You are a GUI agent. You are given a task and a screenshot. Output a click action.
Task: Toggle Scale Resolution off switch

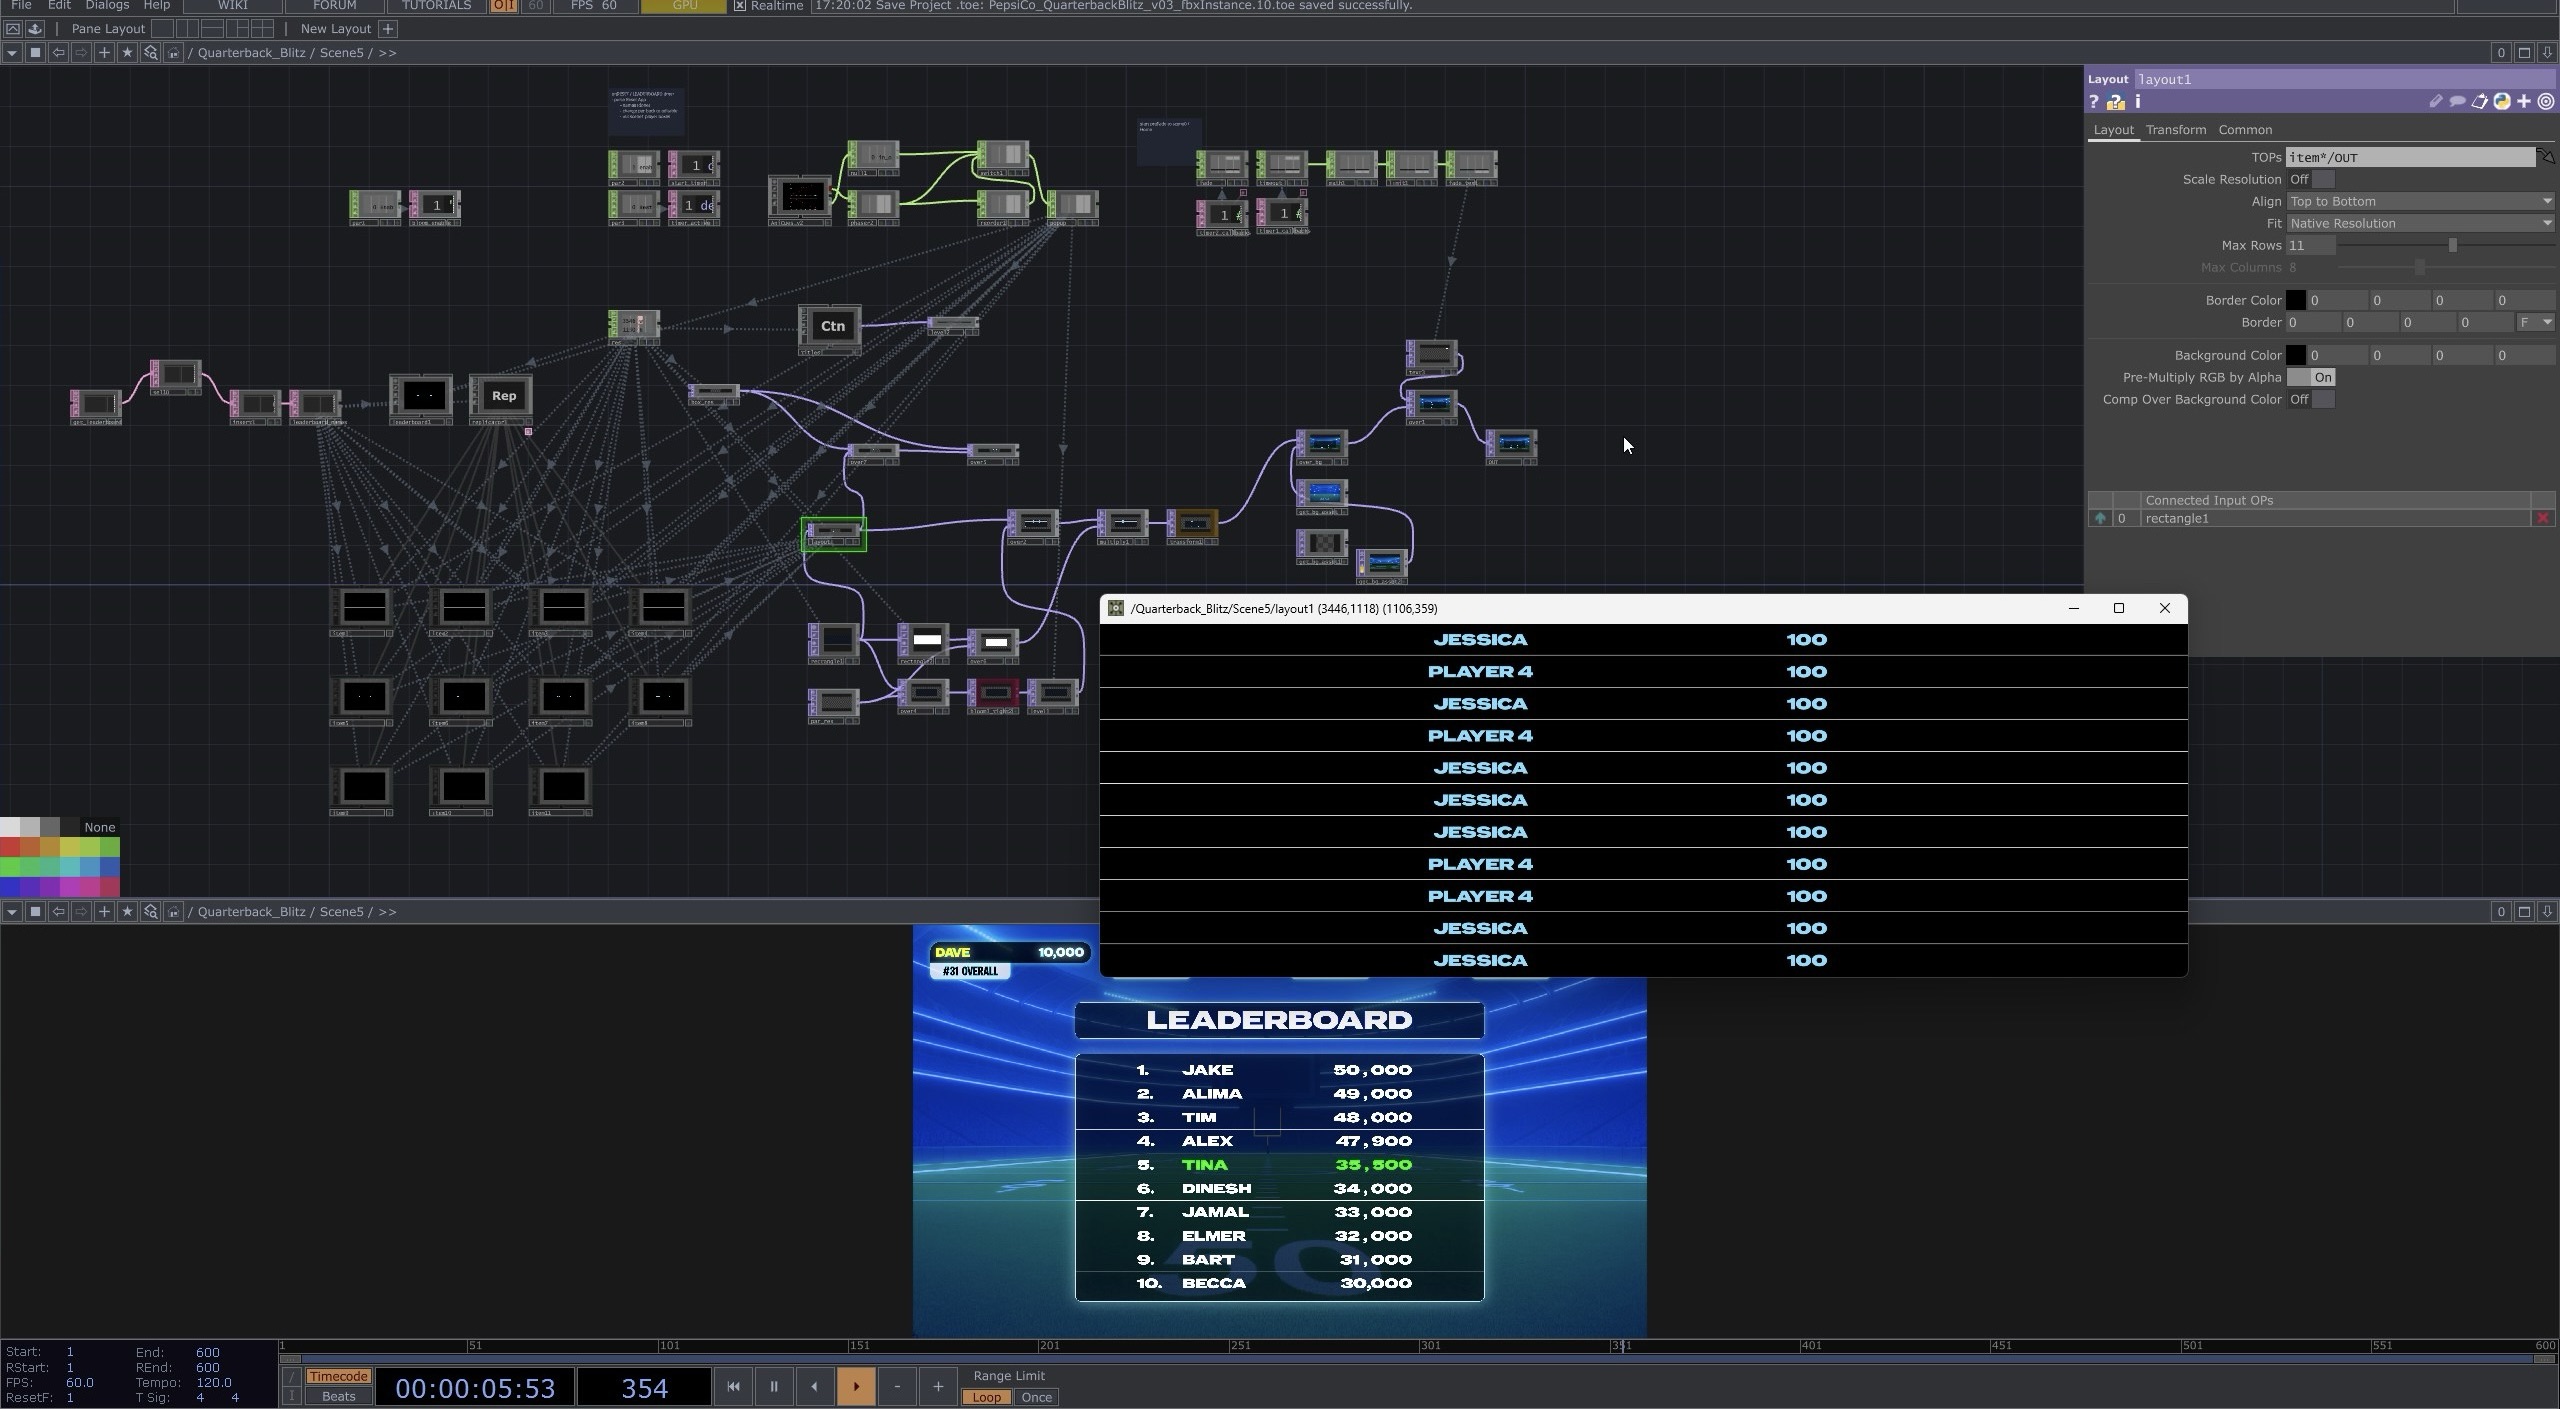click(x=2310, y=179)
